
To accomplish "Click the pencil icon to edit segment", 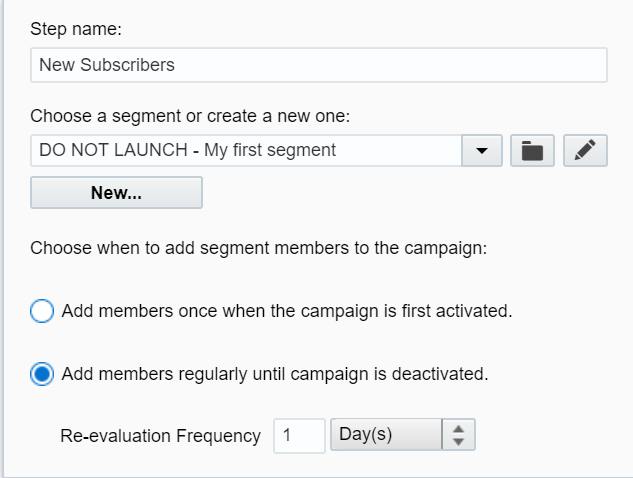I will pyautogui.click(x=586, y=151).
